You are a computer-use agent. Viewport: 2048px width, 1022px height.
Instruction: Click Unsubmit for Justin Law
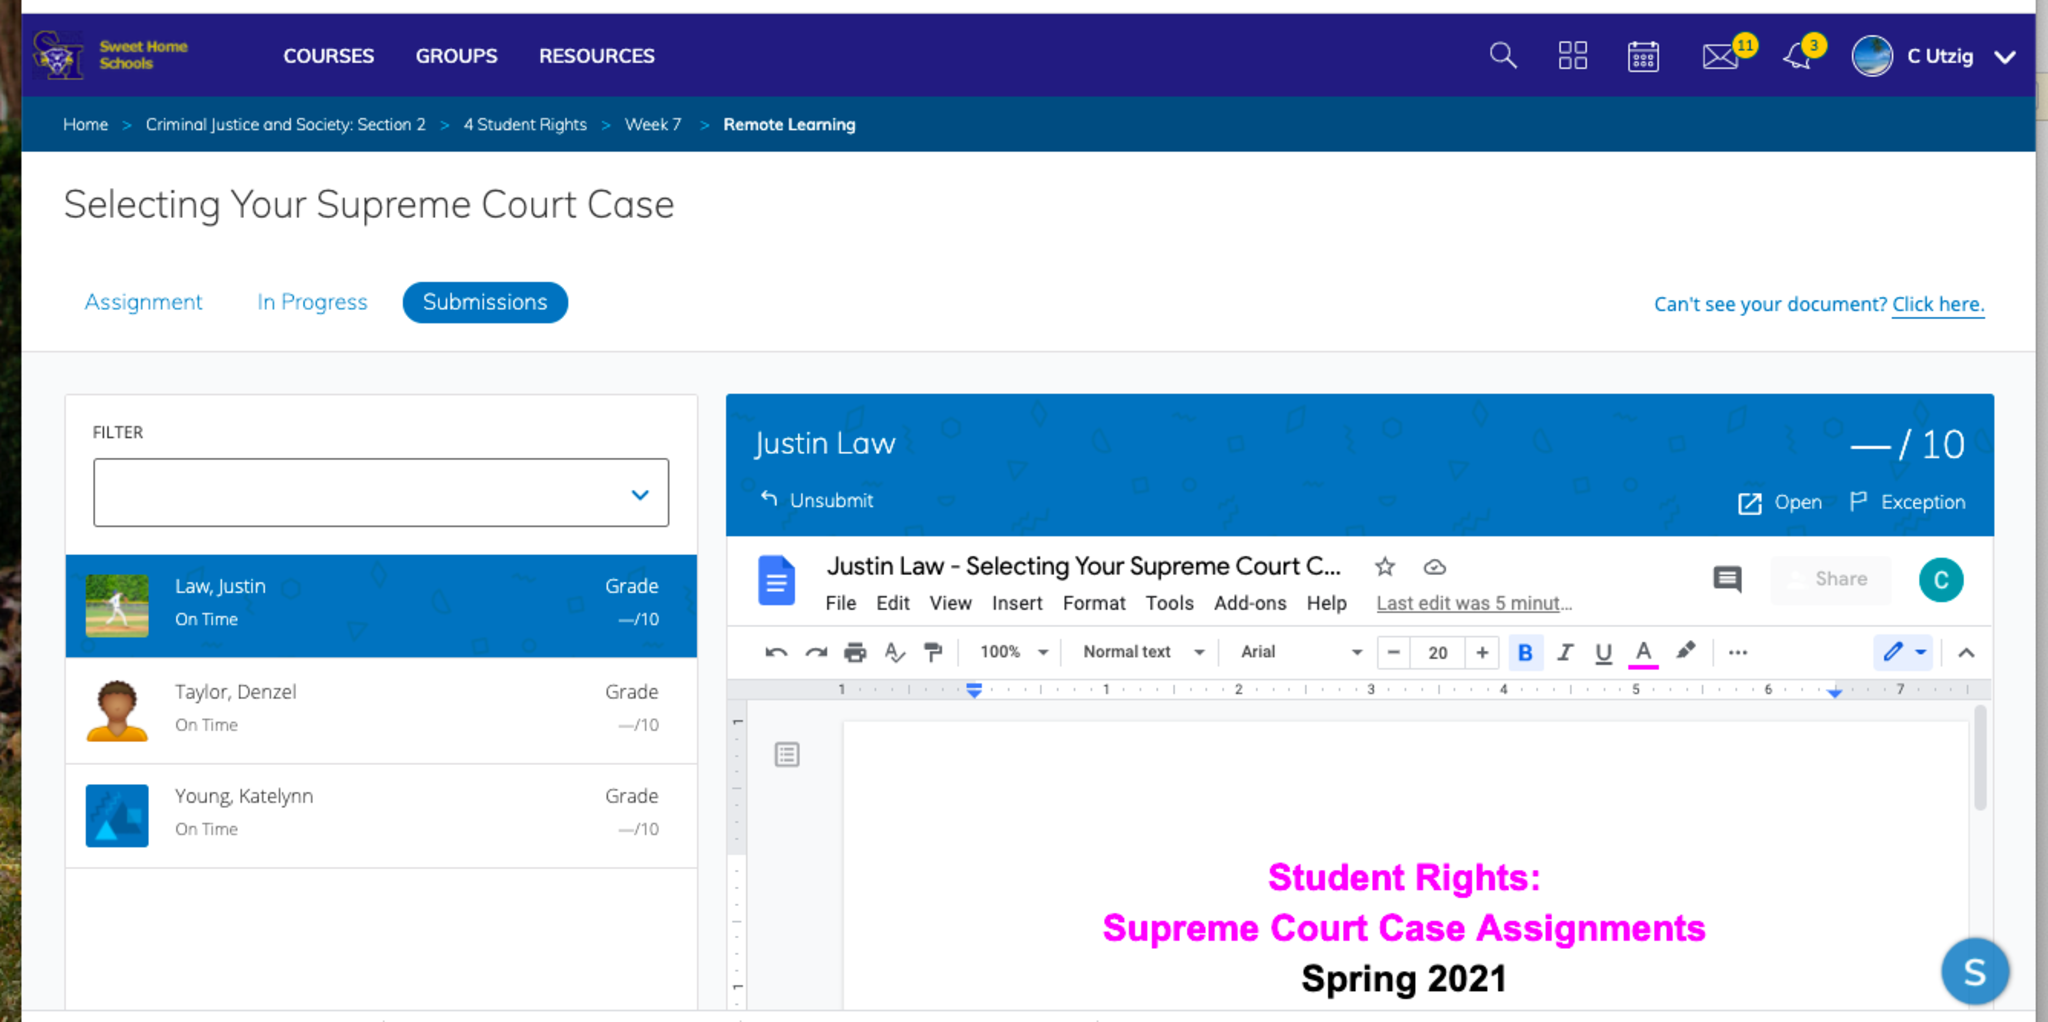click(817, 500)
